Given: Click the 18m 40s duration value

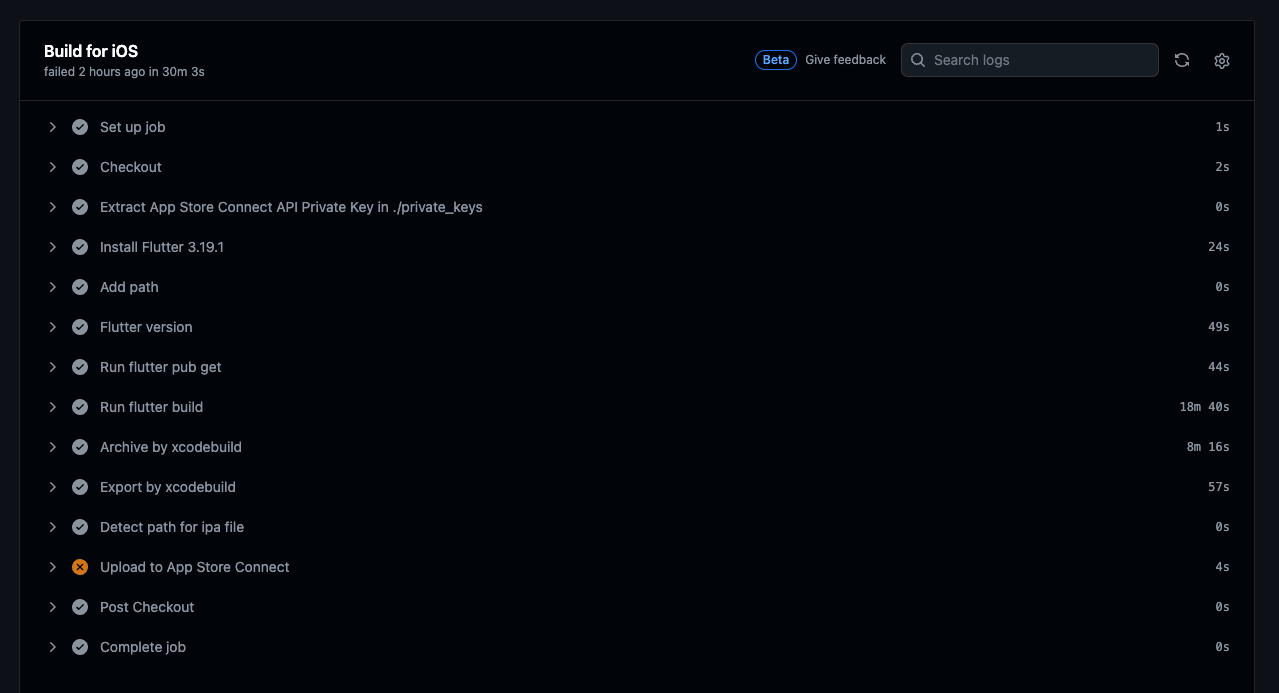Looking at the screenshot, I should click(x=1204, y=407).
